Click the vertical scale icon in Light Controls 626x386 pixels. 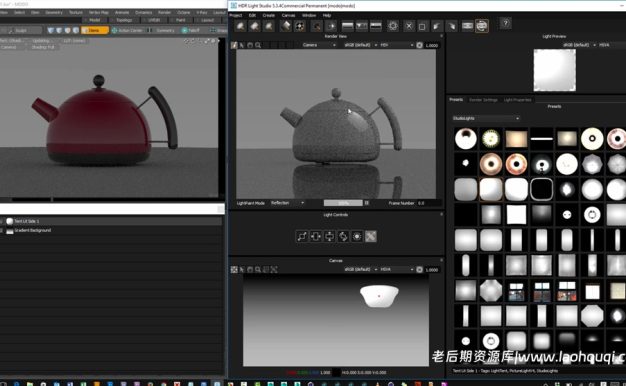(x=329, y=236)
